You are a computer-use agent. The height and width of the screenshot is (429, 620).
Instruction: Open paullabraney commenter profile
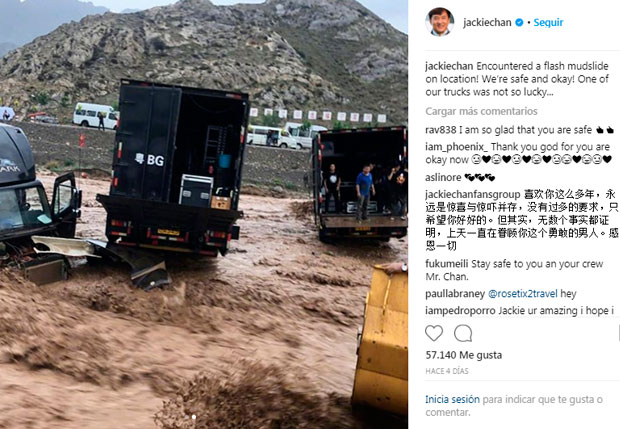coord(455,294)
